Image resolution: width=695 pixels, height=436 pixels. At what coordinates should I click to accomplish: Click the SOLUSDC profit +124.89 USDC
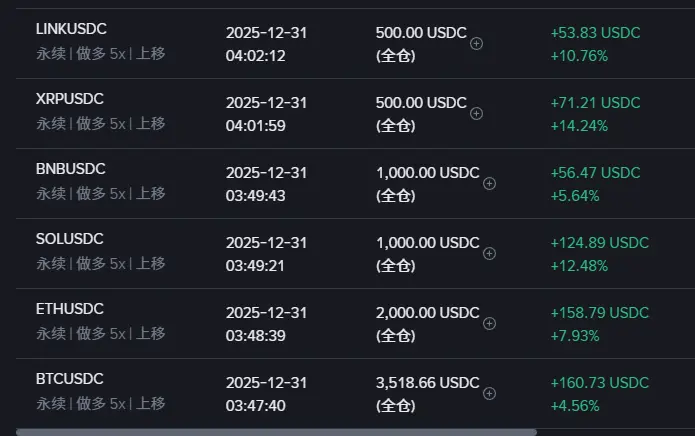click(599, 243)
